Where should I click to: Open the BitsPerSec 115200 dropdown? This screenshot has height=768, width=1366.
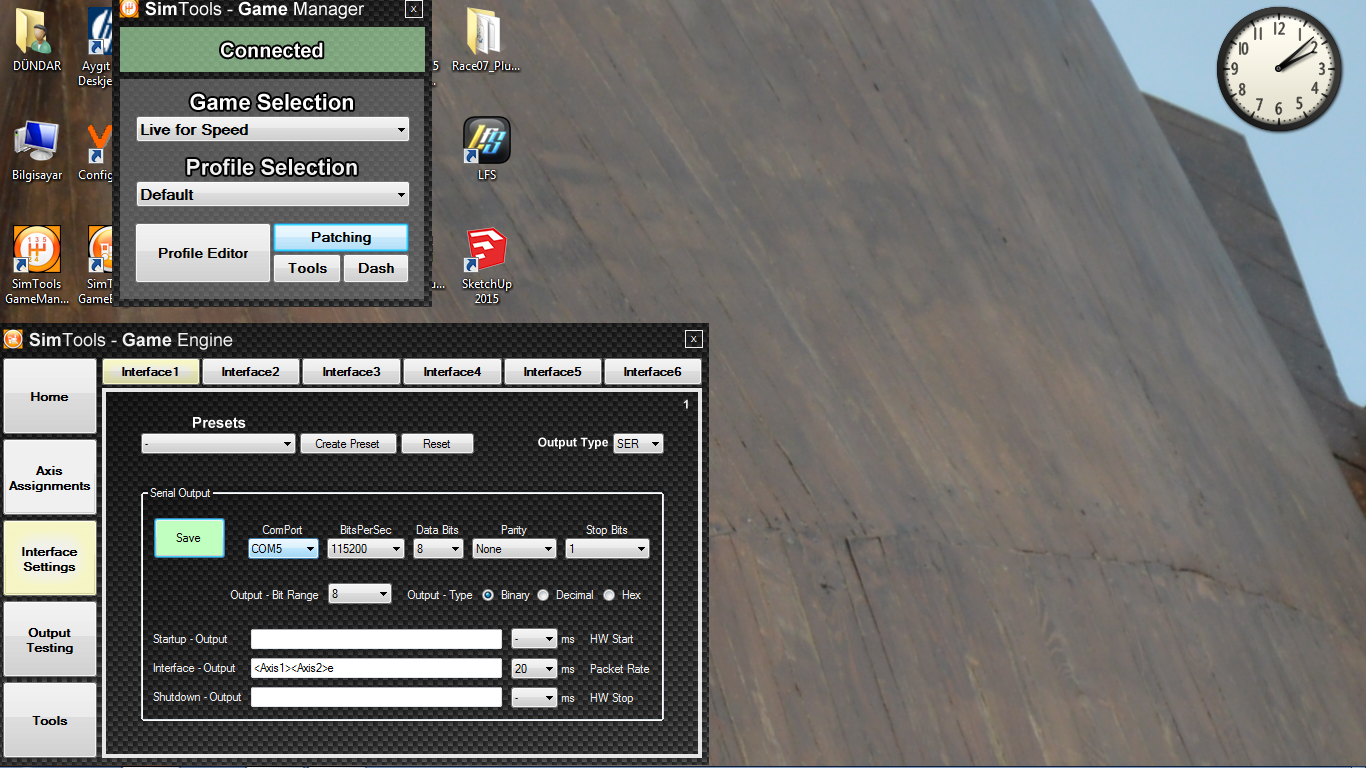point(366,549)
